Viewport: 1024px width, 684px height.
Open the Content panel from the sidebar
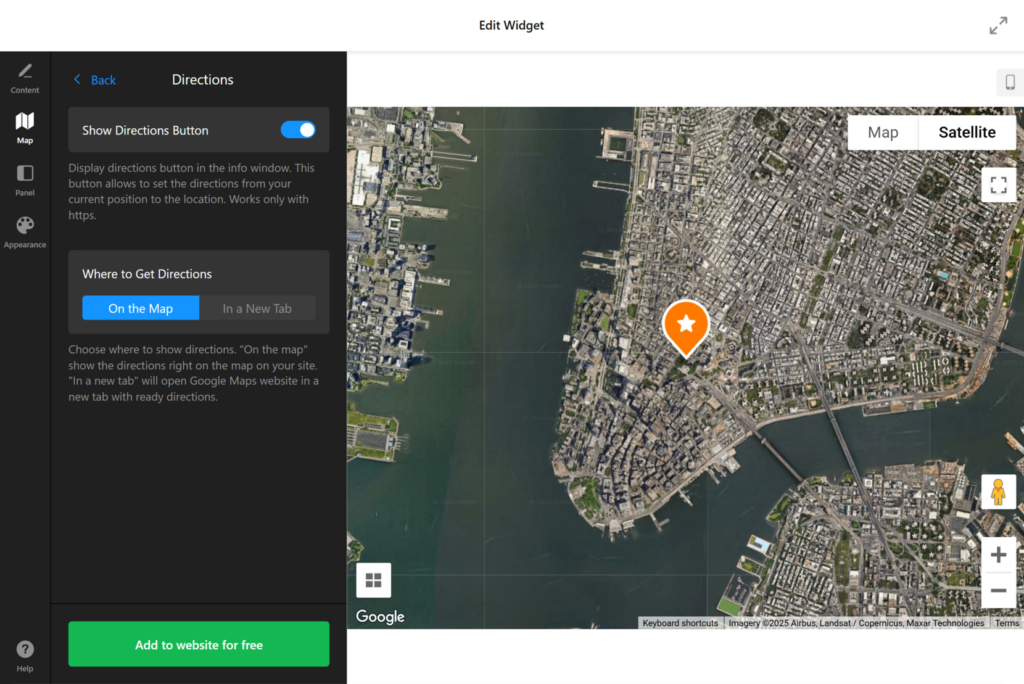tap(24, 75)
